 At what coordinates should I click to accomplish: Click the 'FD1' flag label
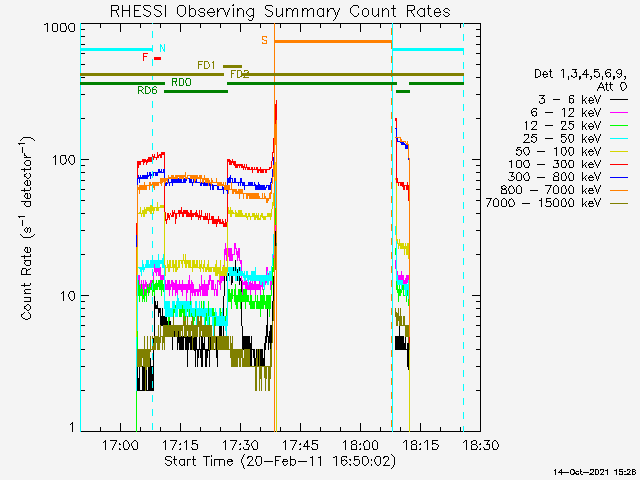pos(206,65)
